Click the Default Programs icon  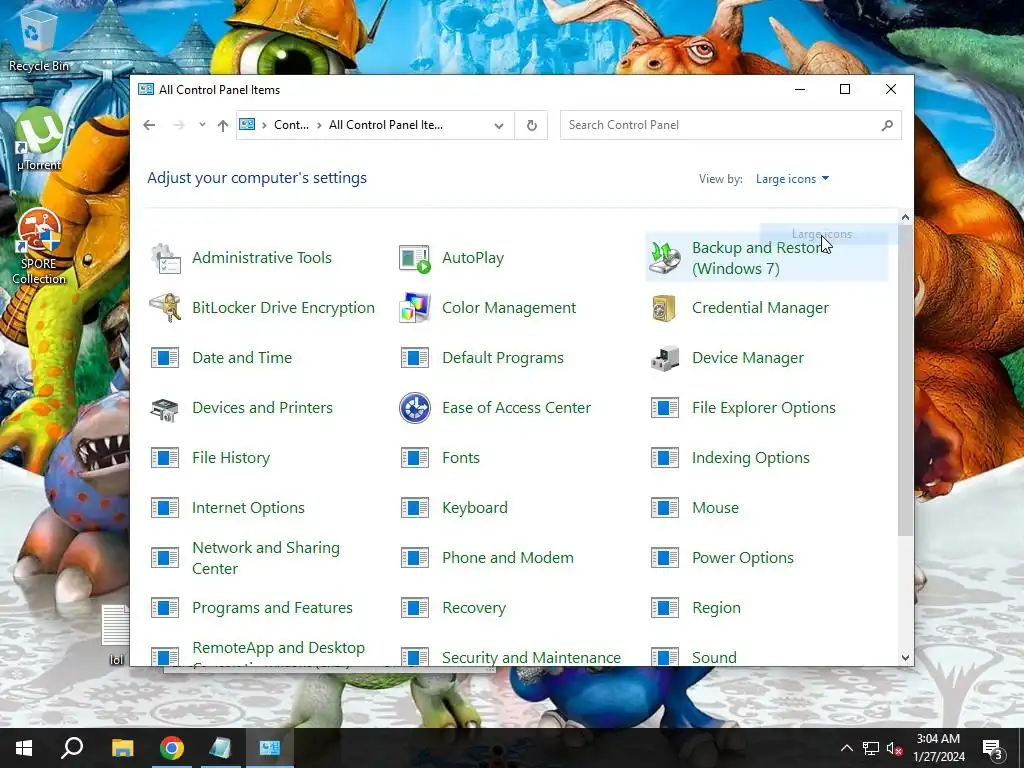click(415, 358)
